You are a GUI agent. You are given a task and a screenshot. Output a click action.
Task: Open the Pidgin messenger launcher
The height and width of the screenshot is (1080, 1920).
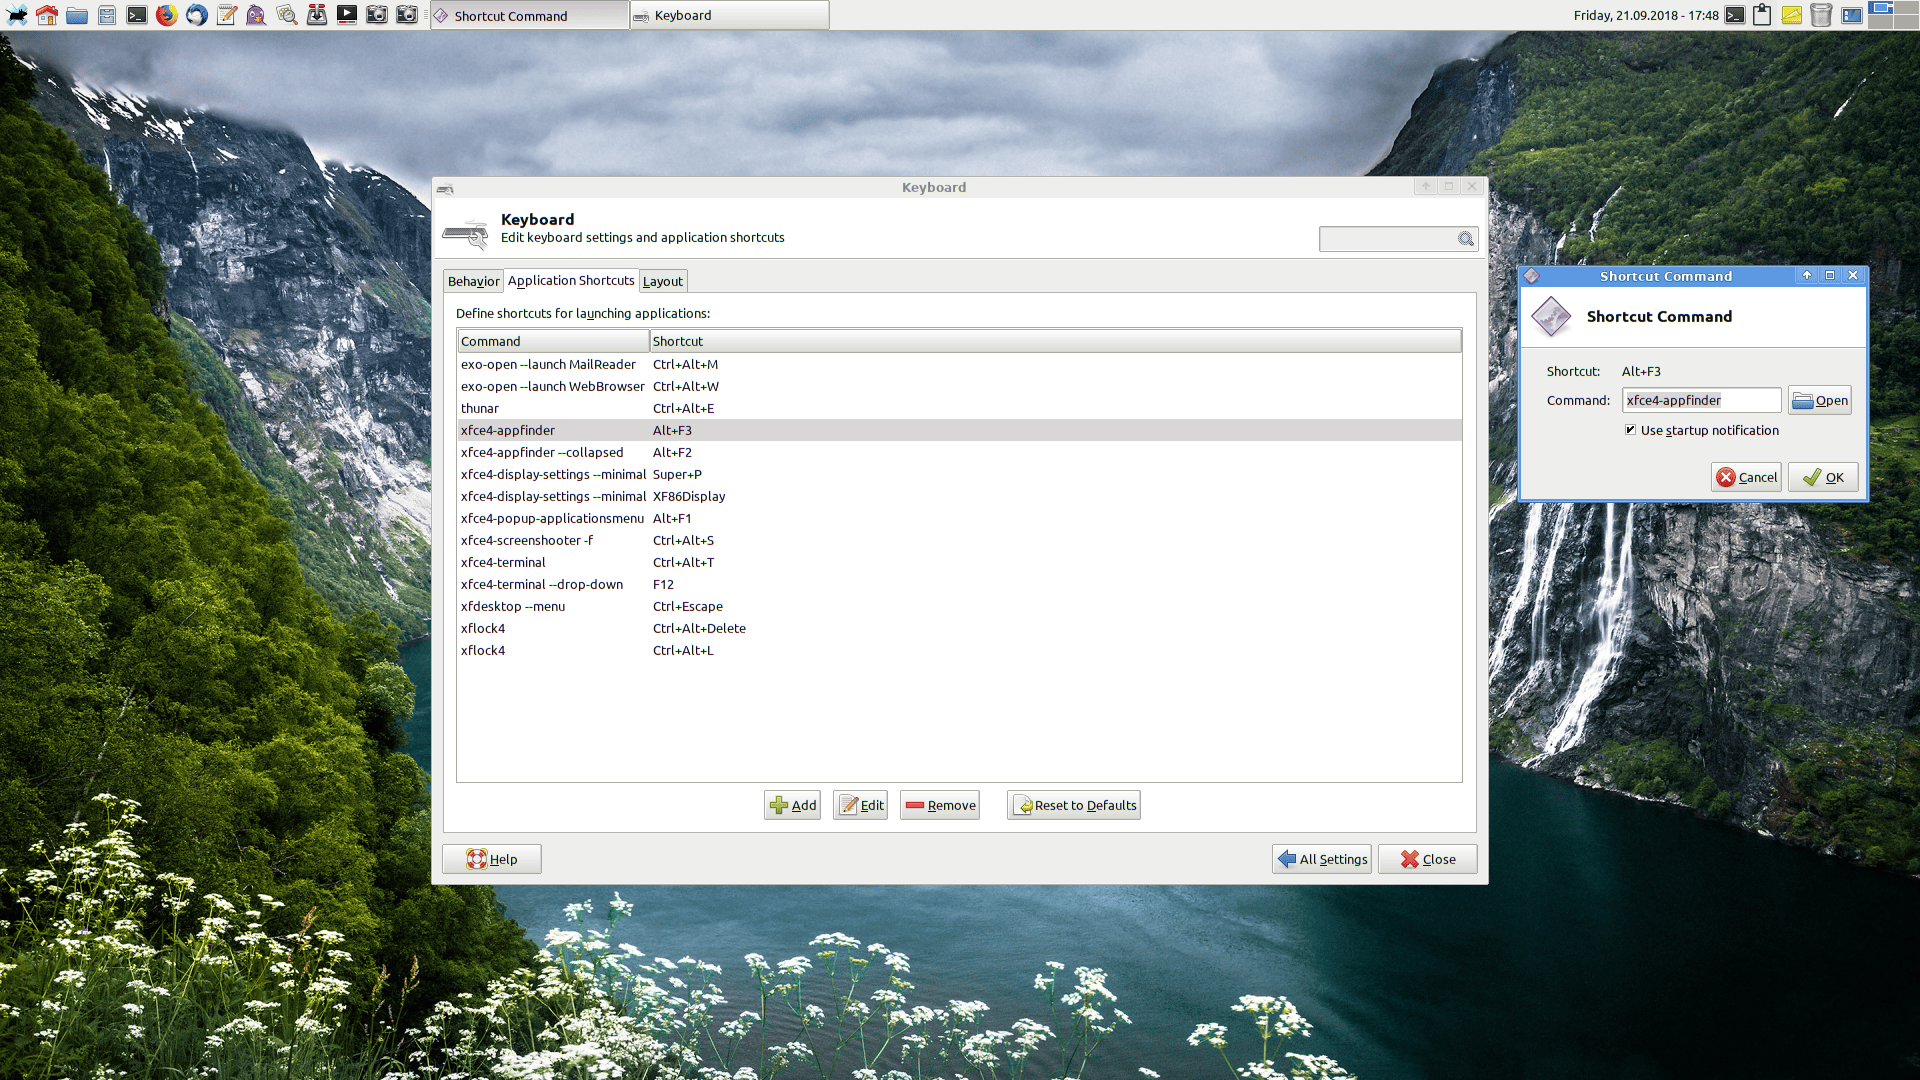point(257,15)
